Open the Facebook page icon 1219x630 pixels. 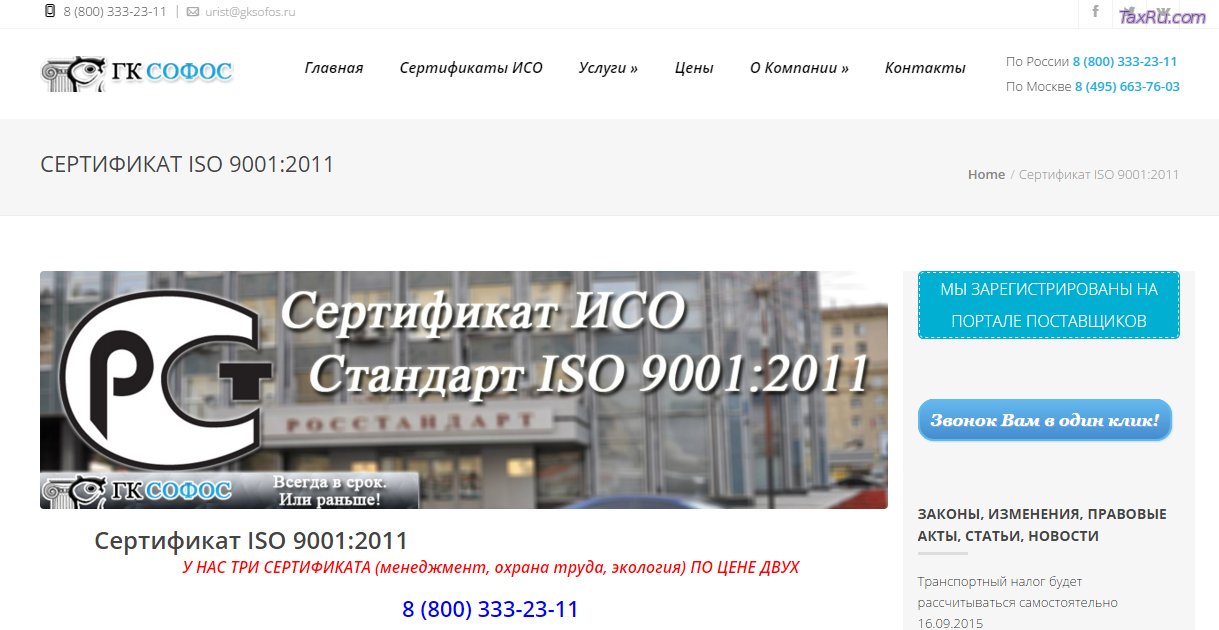click(x=1095, y=12)
